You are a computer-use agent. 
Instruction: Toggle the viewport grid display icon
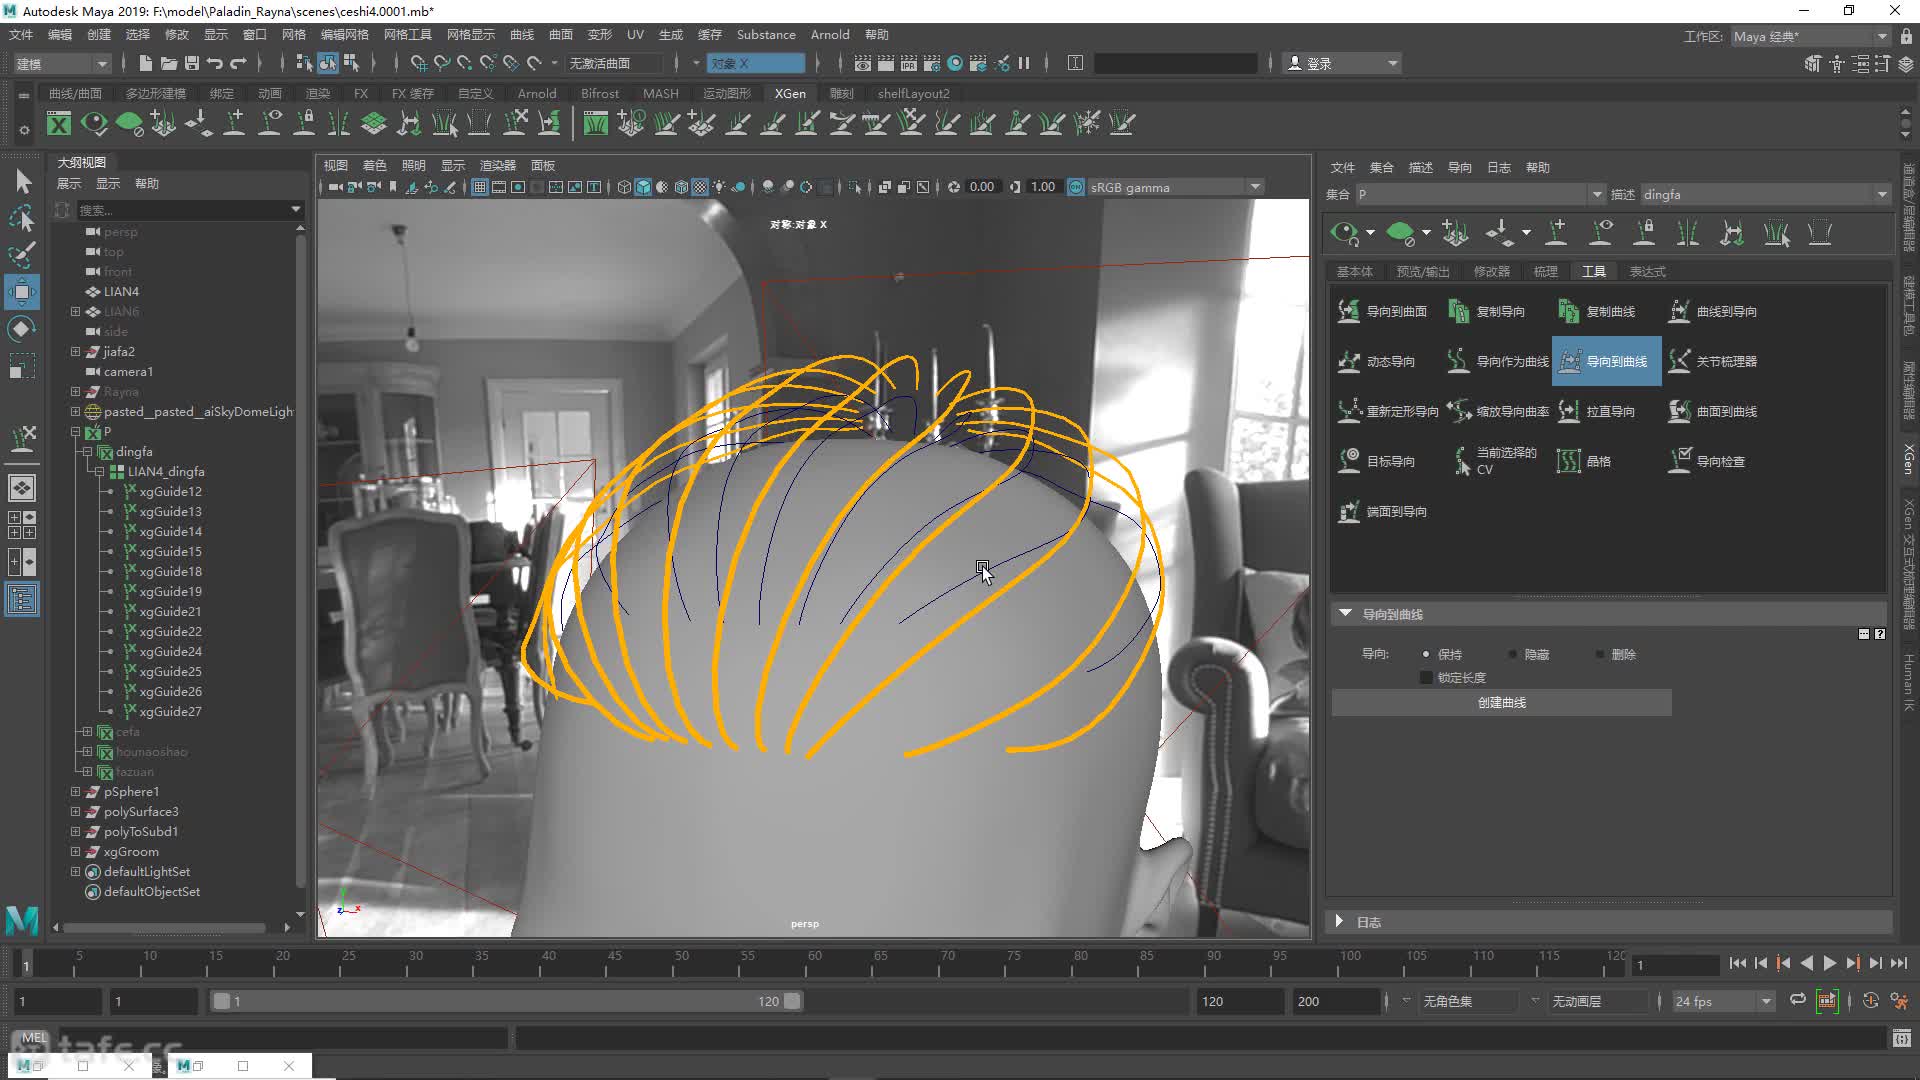click(479, 187)
